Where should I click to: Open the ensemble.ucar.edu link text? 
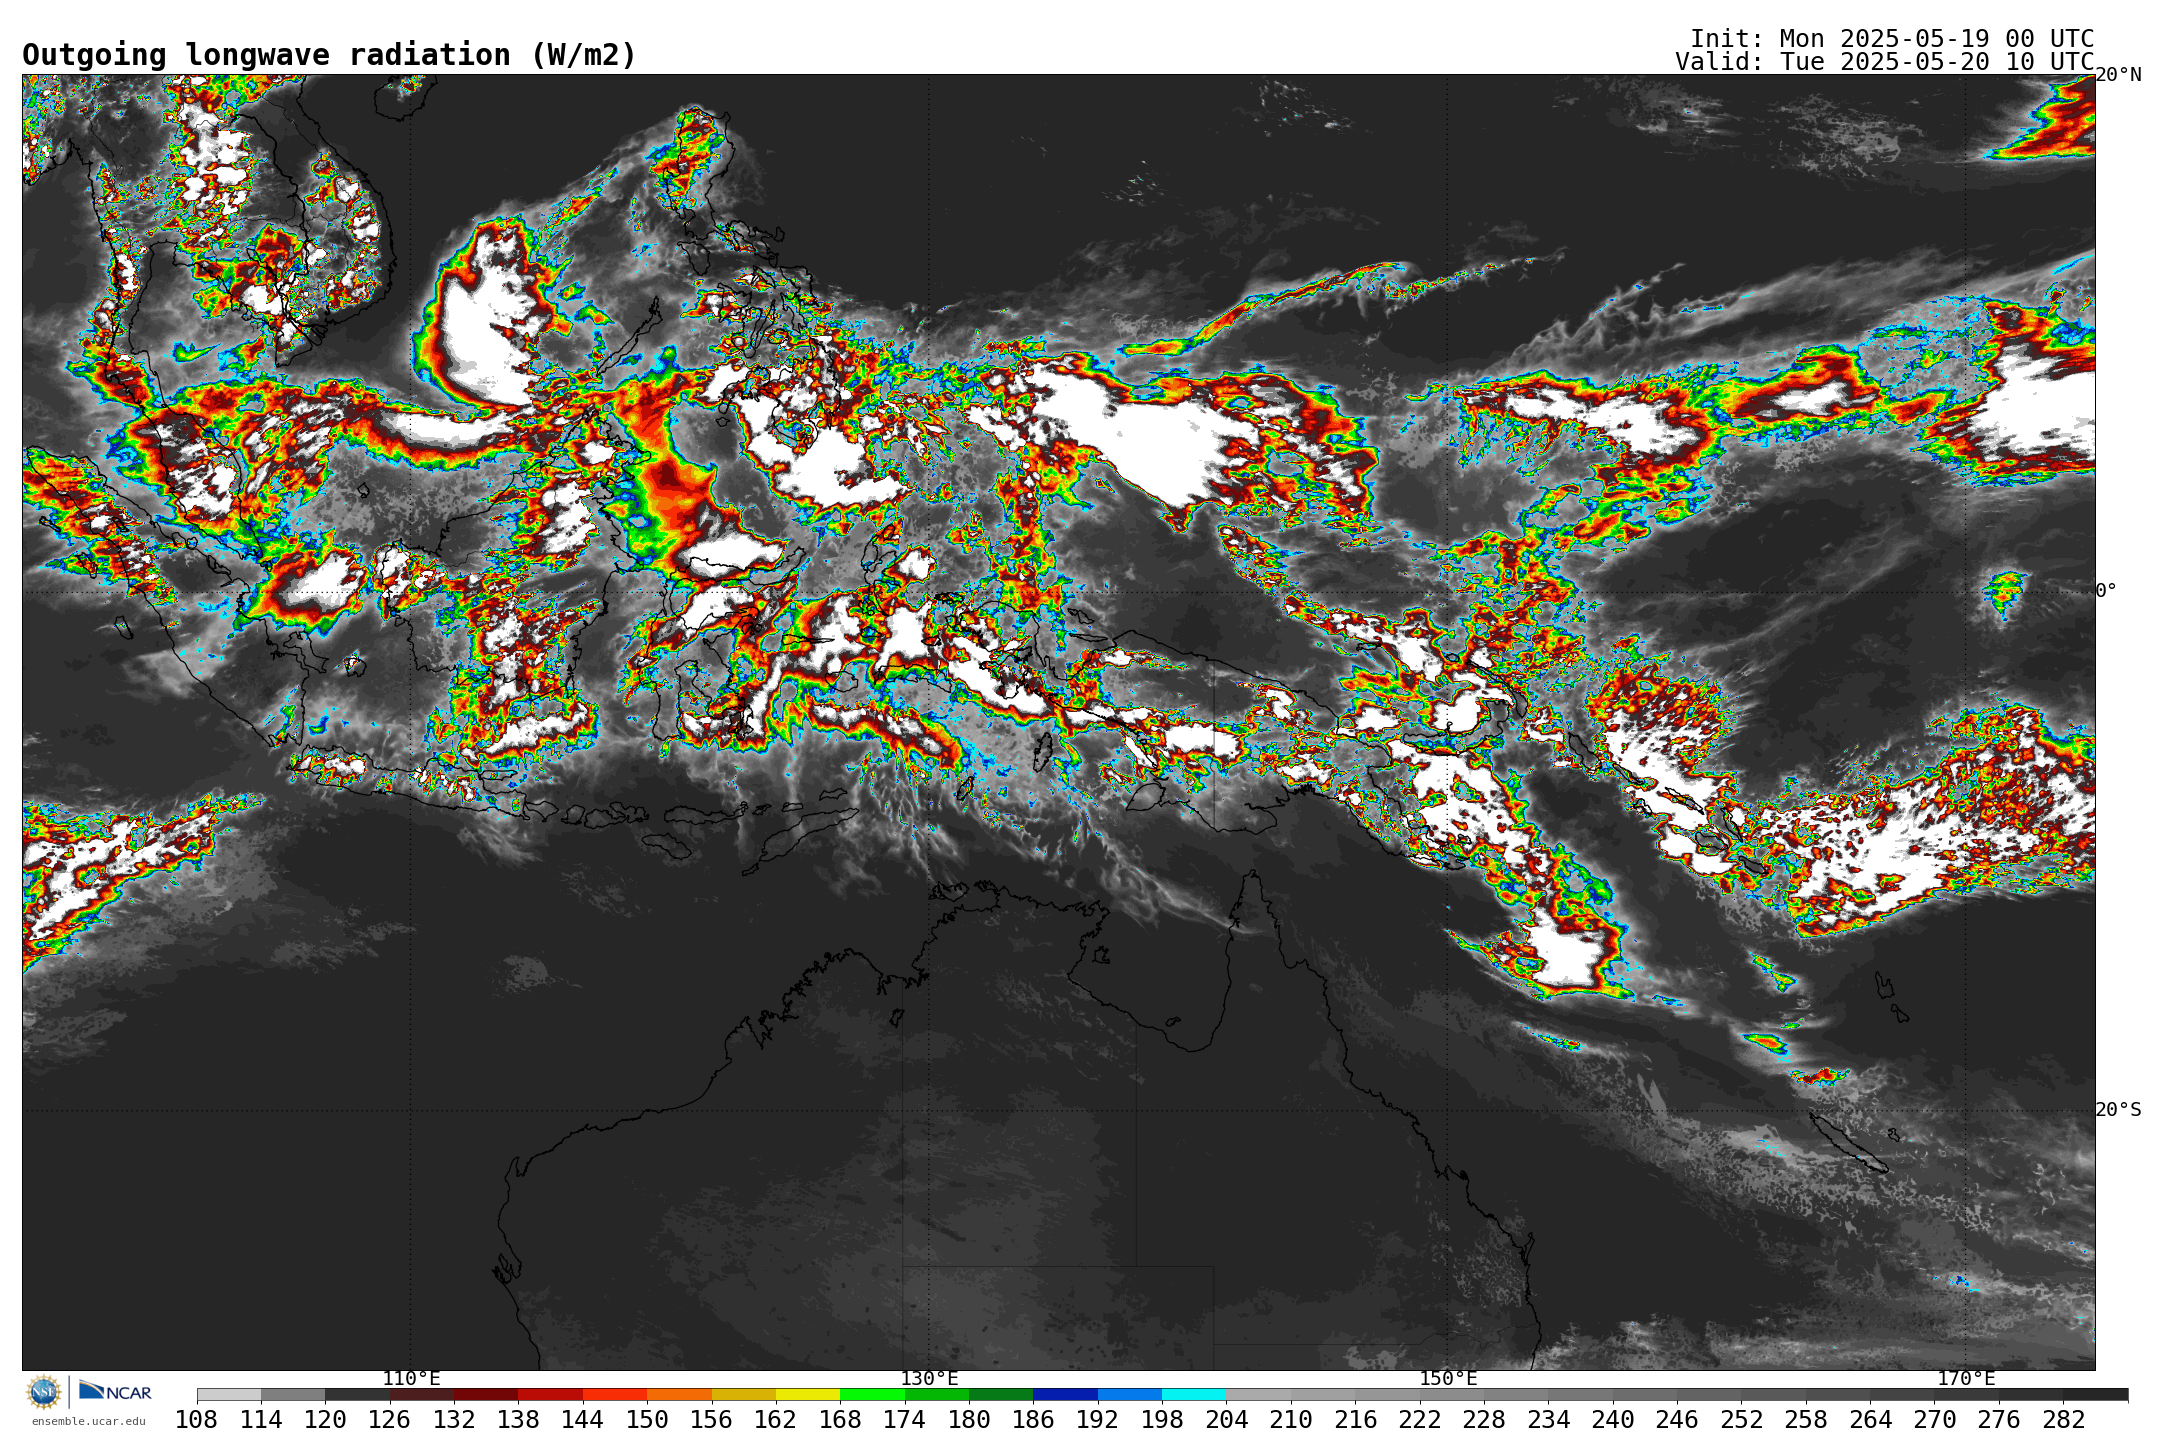[x=89, y=1421]
